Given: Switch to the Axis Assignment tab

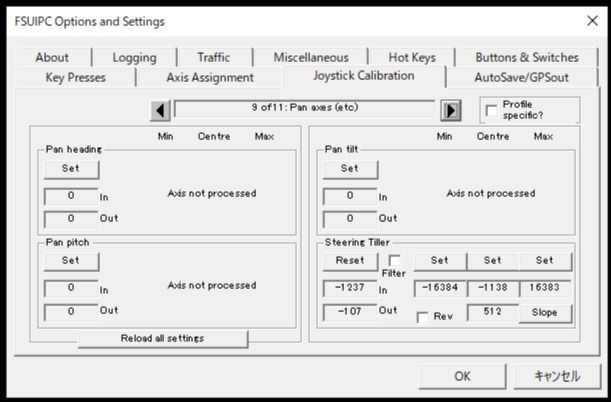Looking at the screenshot, I should pyautogui.click(x=210, y=78).
